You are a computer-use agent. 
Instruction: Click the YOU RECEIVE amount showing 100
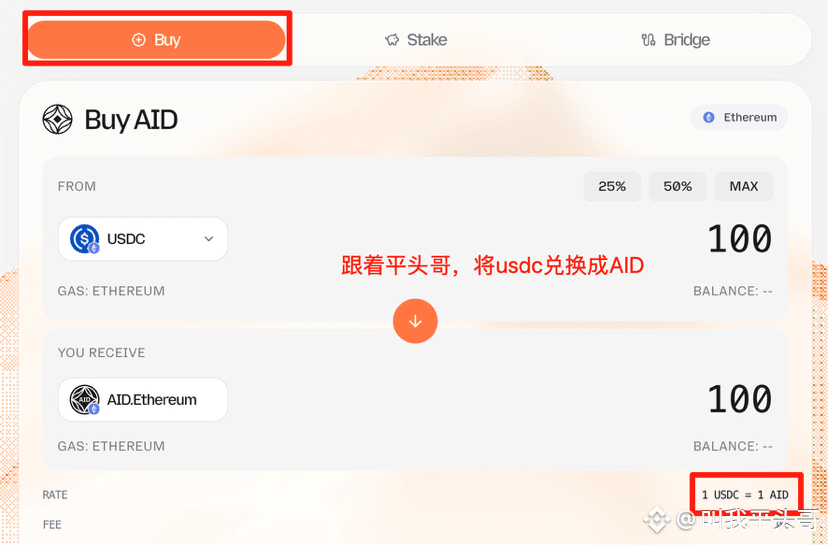(x=739, y=399)
